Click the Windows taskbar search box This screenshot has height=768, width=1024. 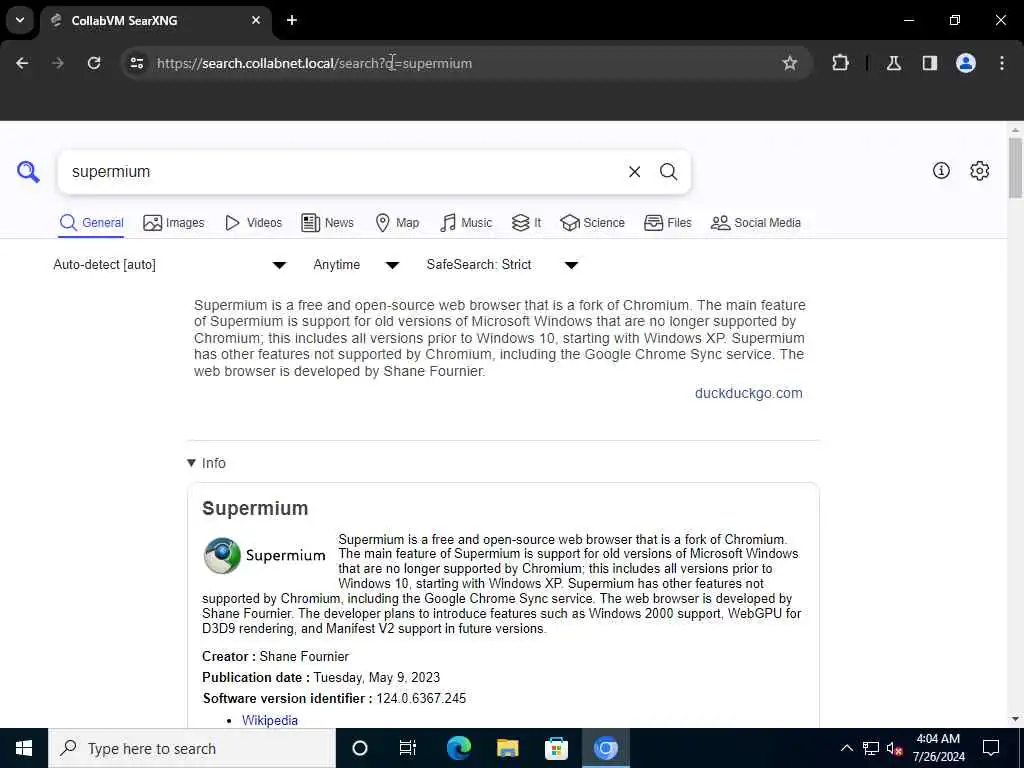[x=192, y=748]
